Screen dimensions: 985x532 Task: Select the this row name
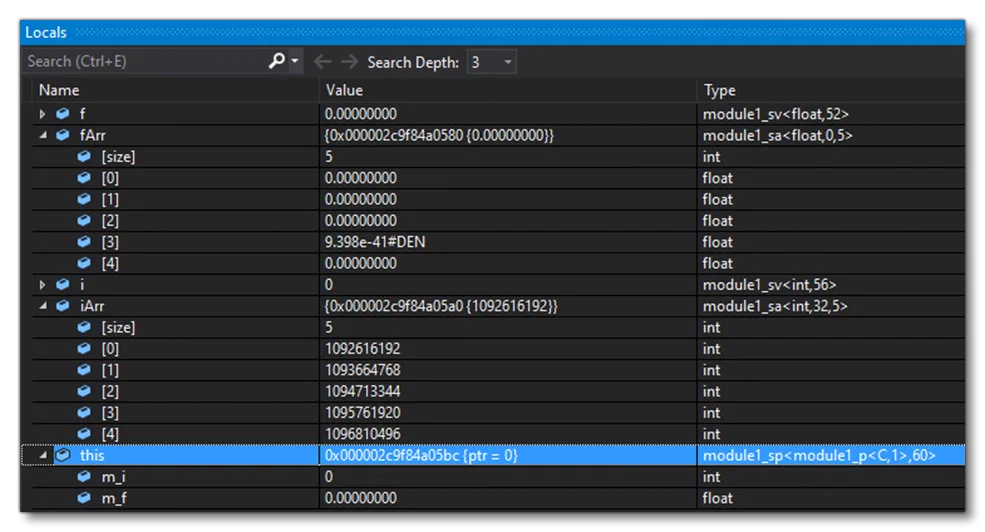(x=92, y=455)
